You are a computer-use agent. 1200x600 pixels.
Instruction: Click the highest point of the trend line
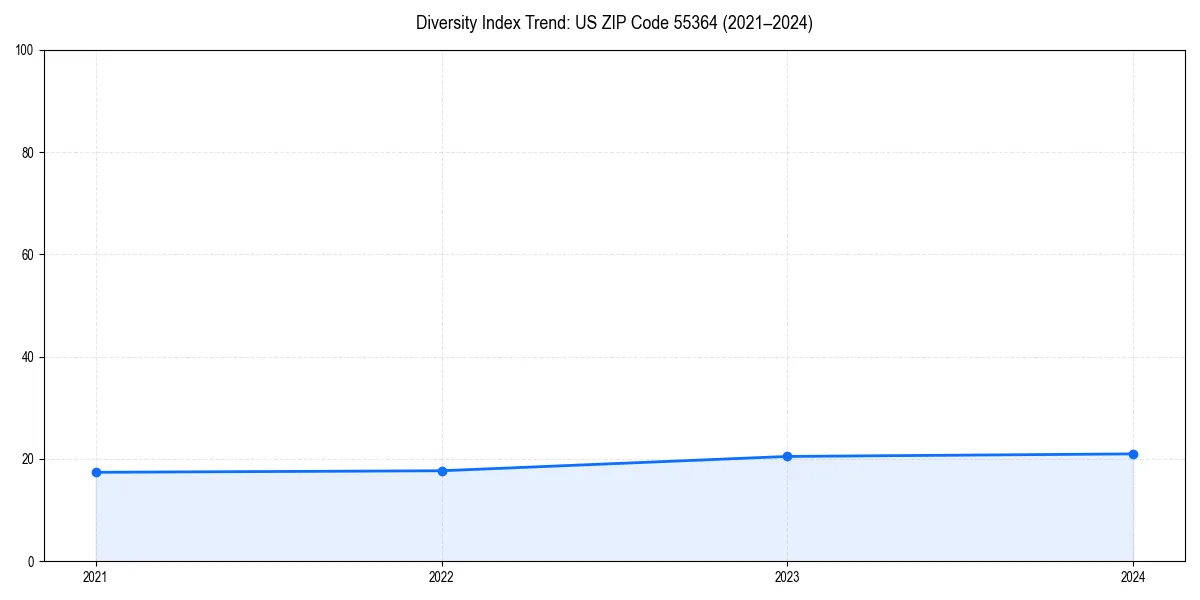[1133, 453]
